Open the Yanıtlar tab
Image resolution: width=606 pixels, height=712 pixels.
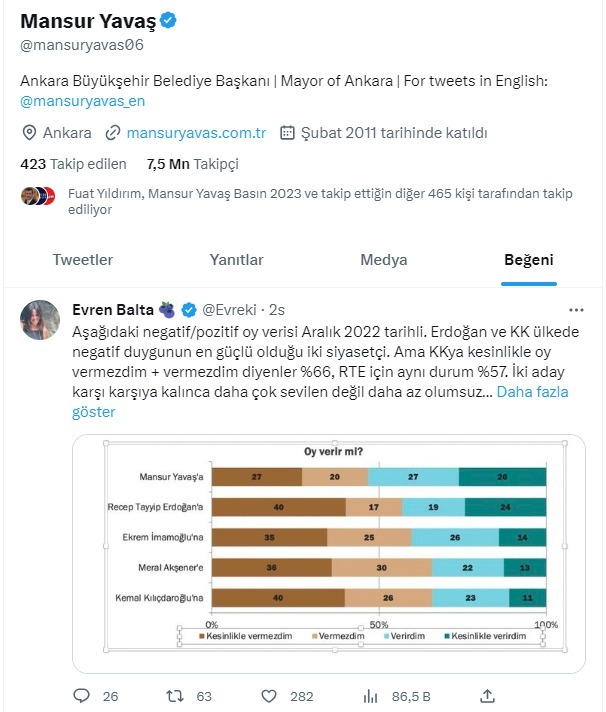(x=237, y=260)
